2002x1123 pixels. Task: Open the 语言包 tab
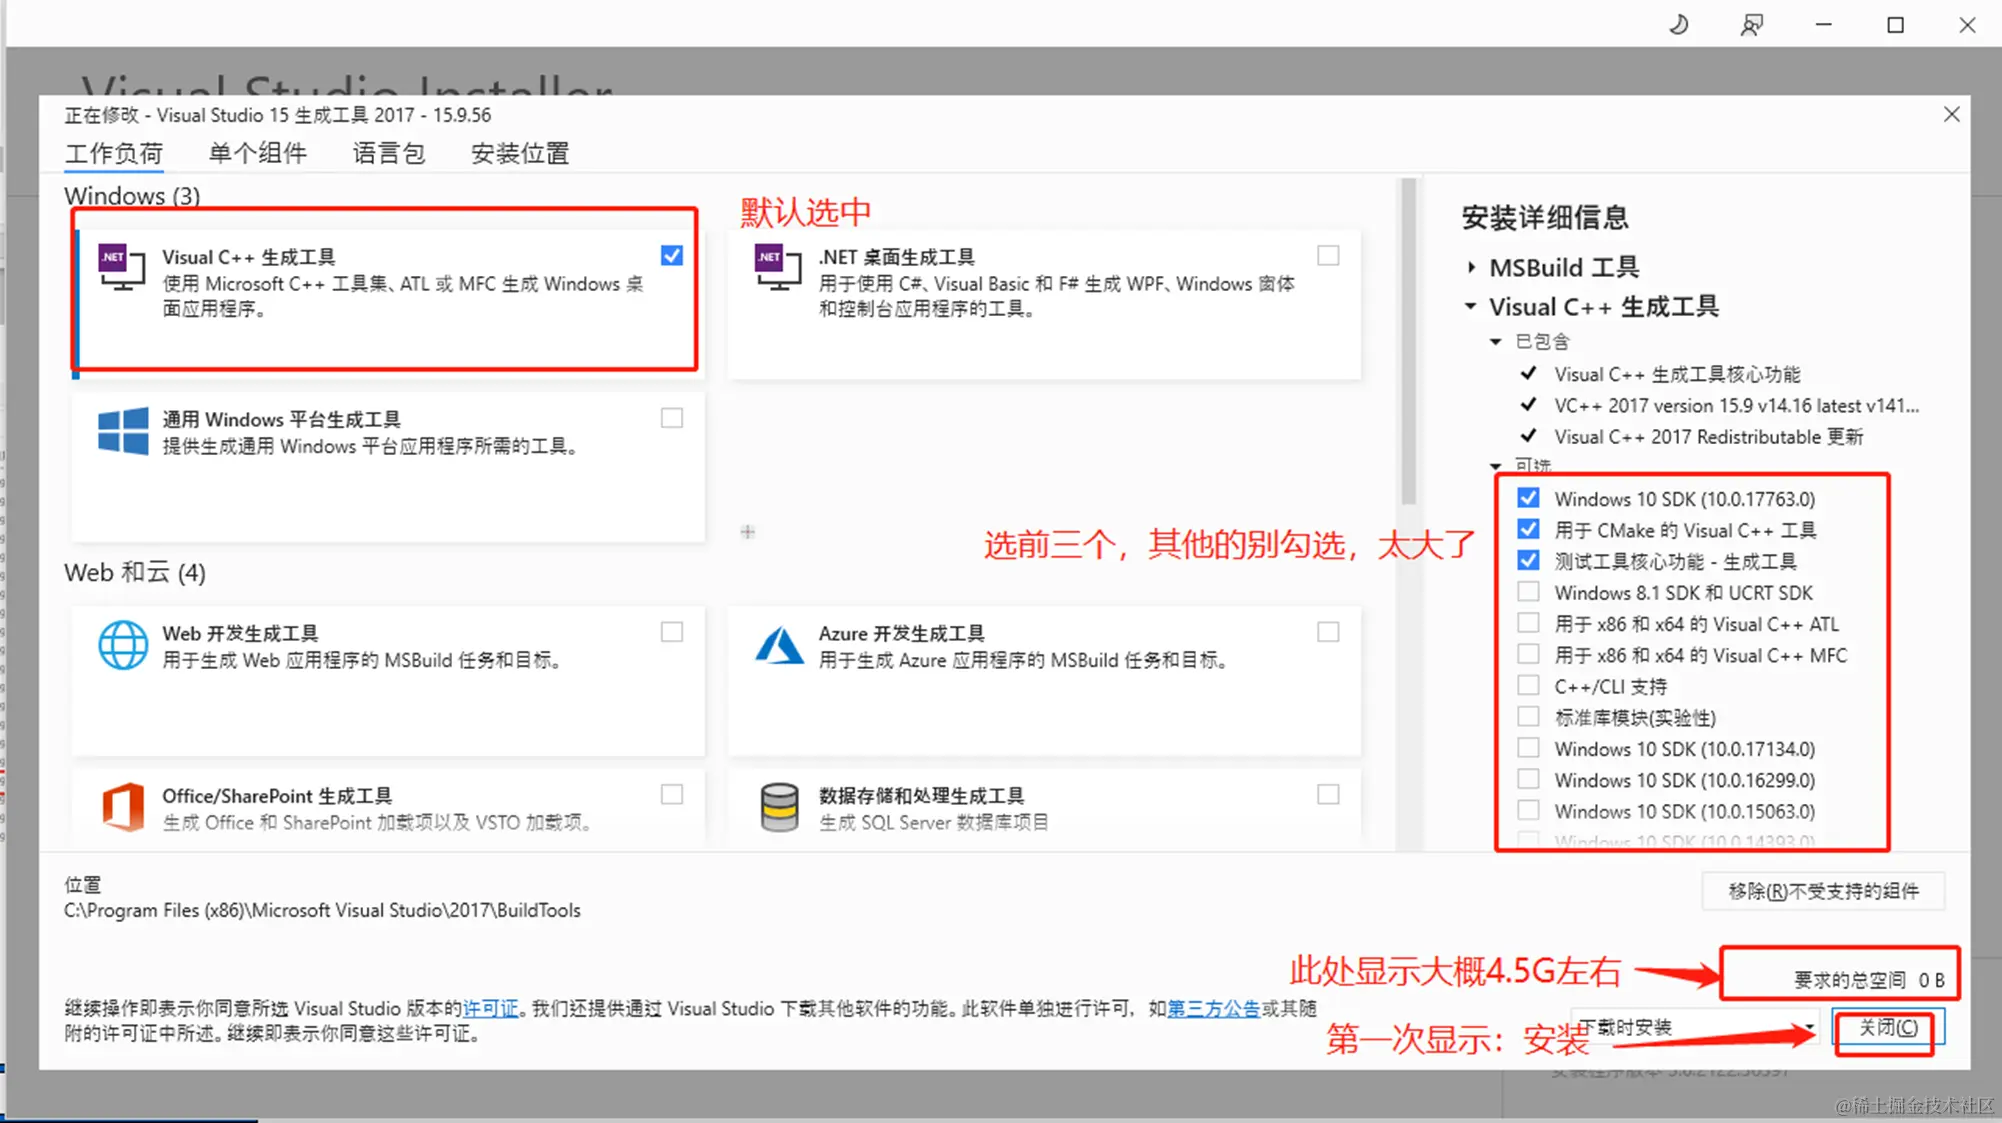(388, 153)
